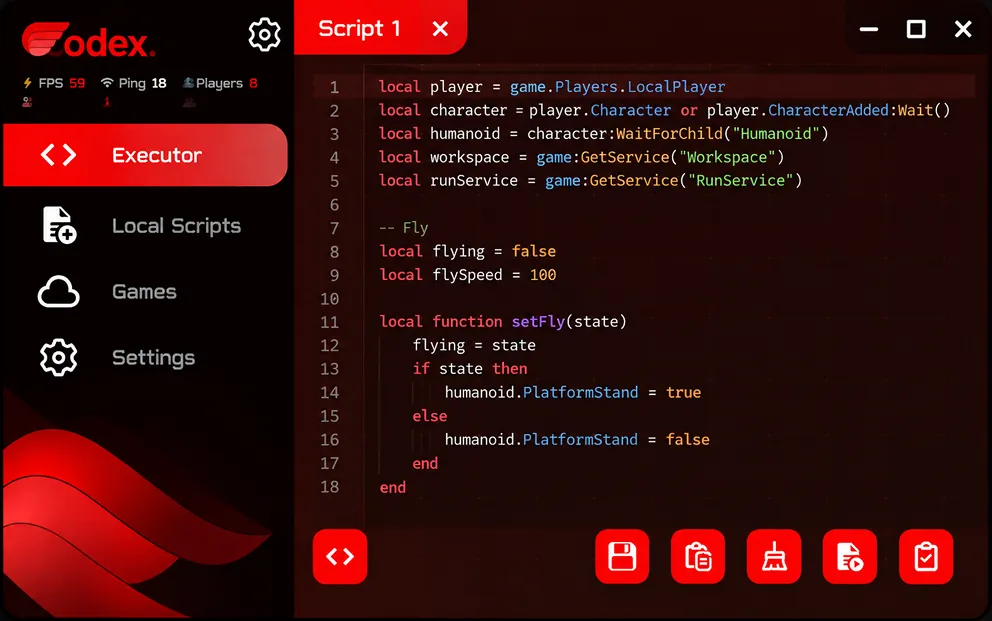Screen dimensions: 992x621
Task: Open the gear icon beside the Codex logo
Action: pos(264,34)
